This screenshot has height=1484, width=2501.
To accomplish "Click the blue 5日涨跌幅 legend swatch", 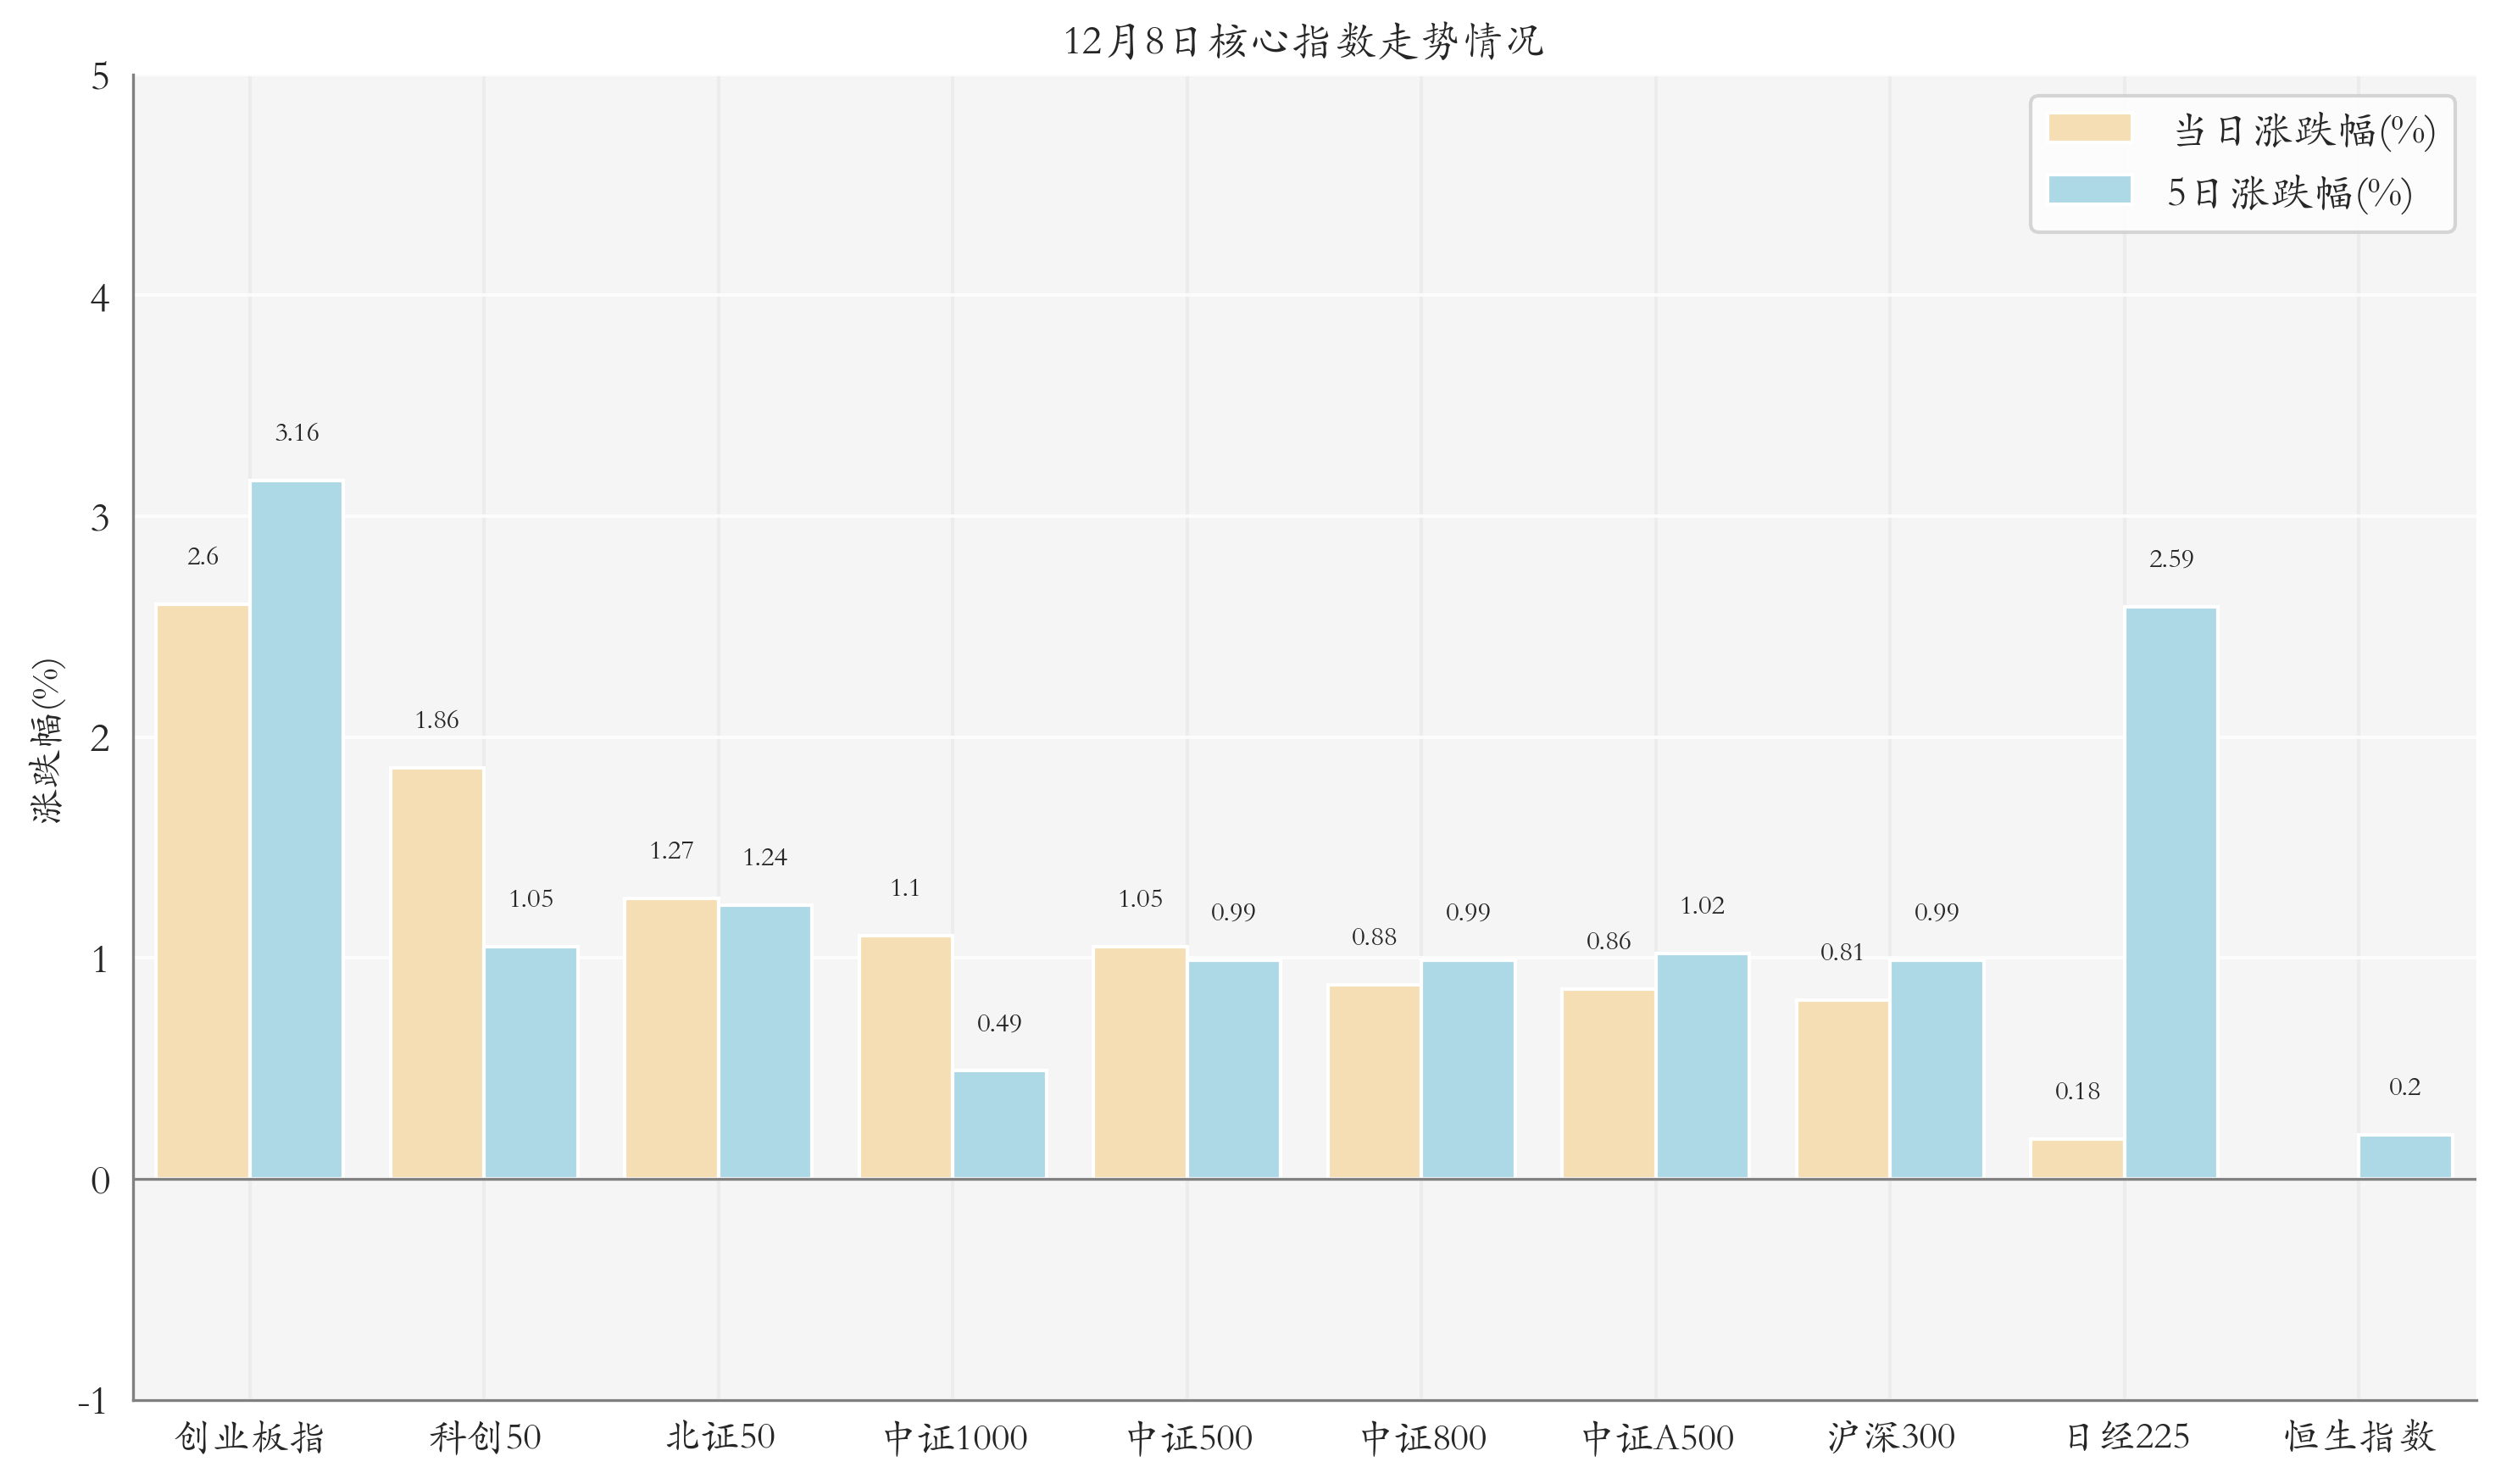I will [x=2088, y=190].
